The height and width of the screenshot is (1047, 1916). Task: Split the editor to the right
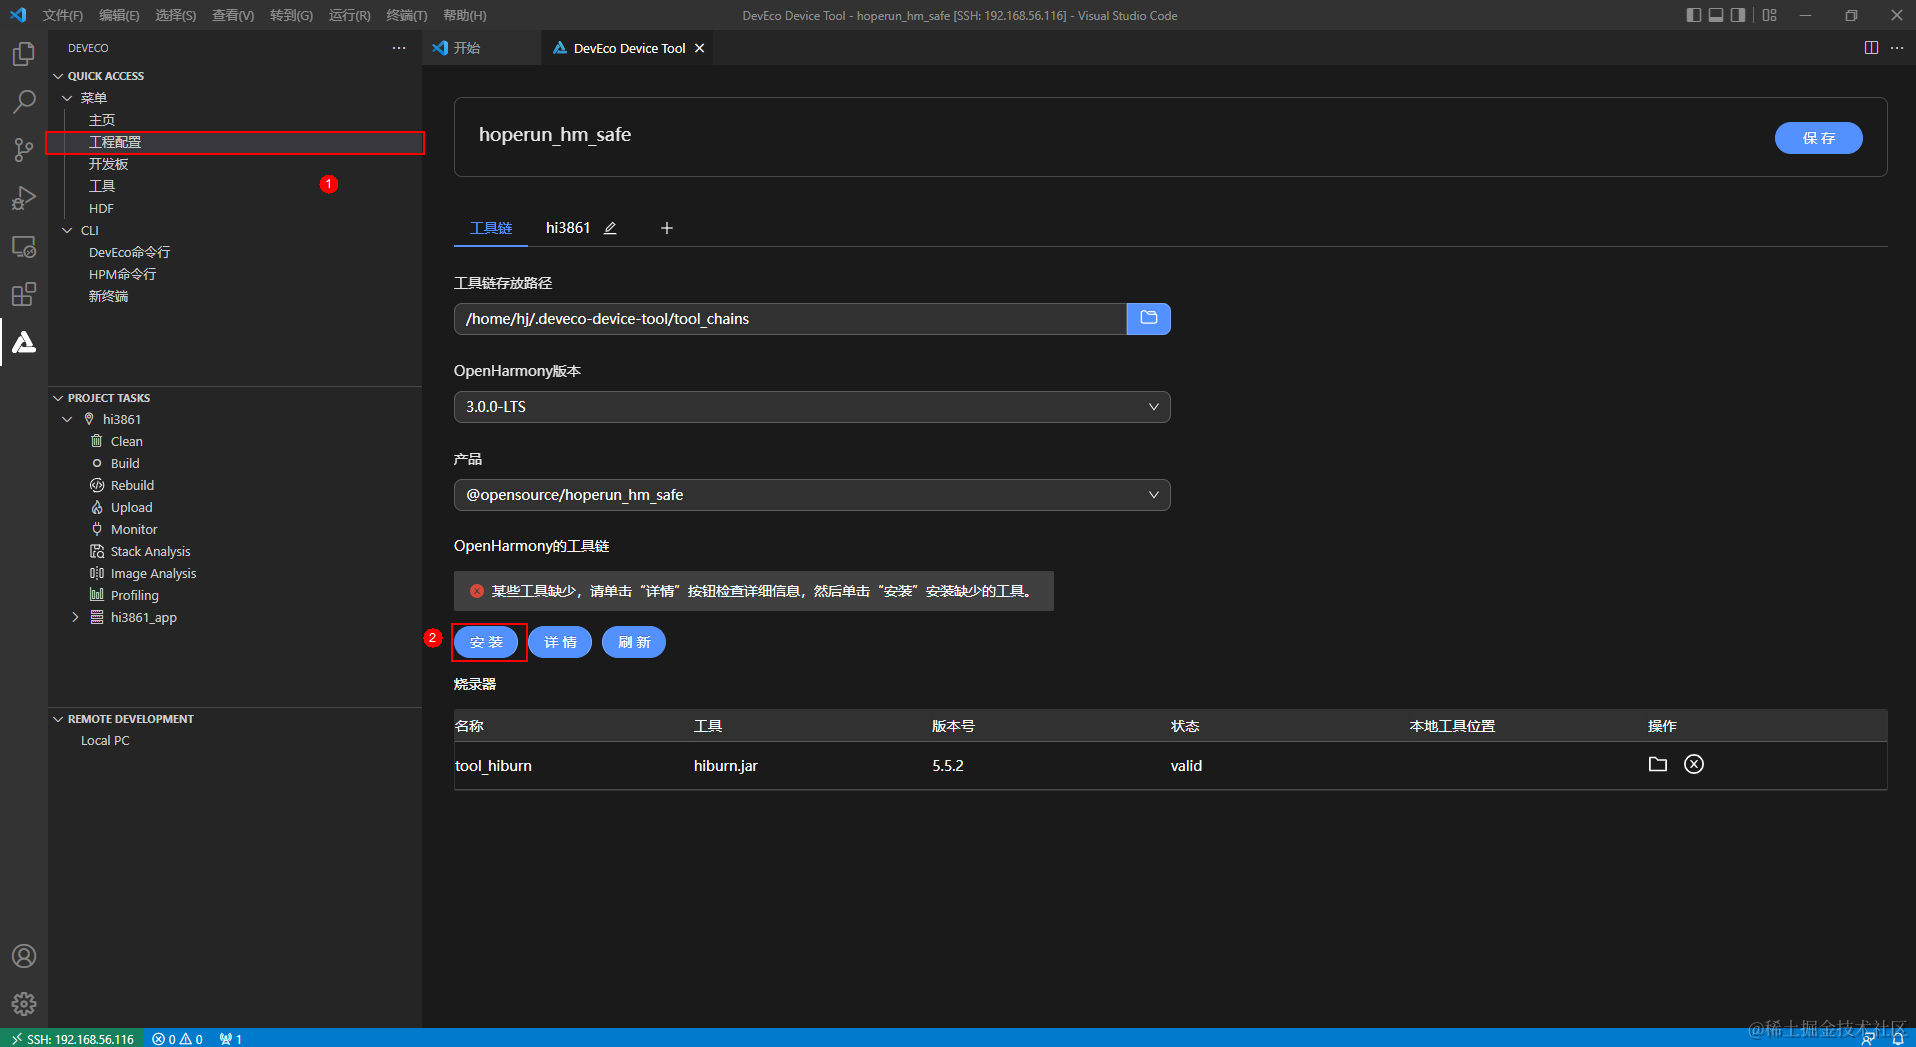1871,48
